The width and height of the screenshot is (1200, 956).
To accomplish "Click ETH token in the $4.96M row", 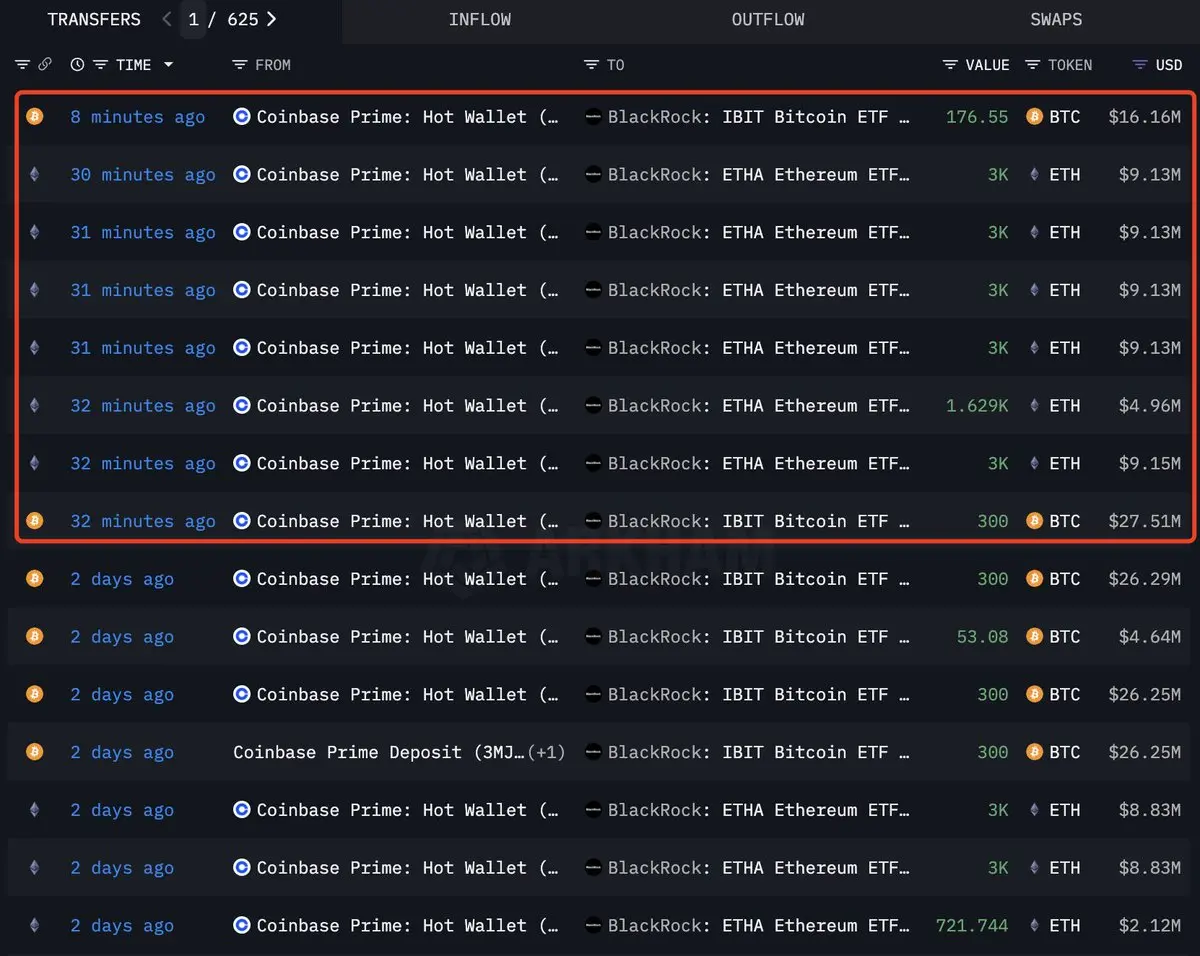I will 1053,406.
